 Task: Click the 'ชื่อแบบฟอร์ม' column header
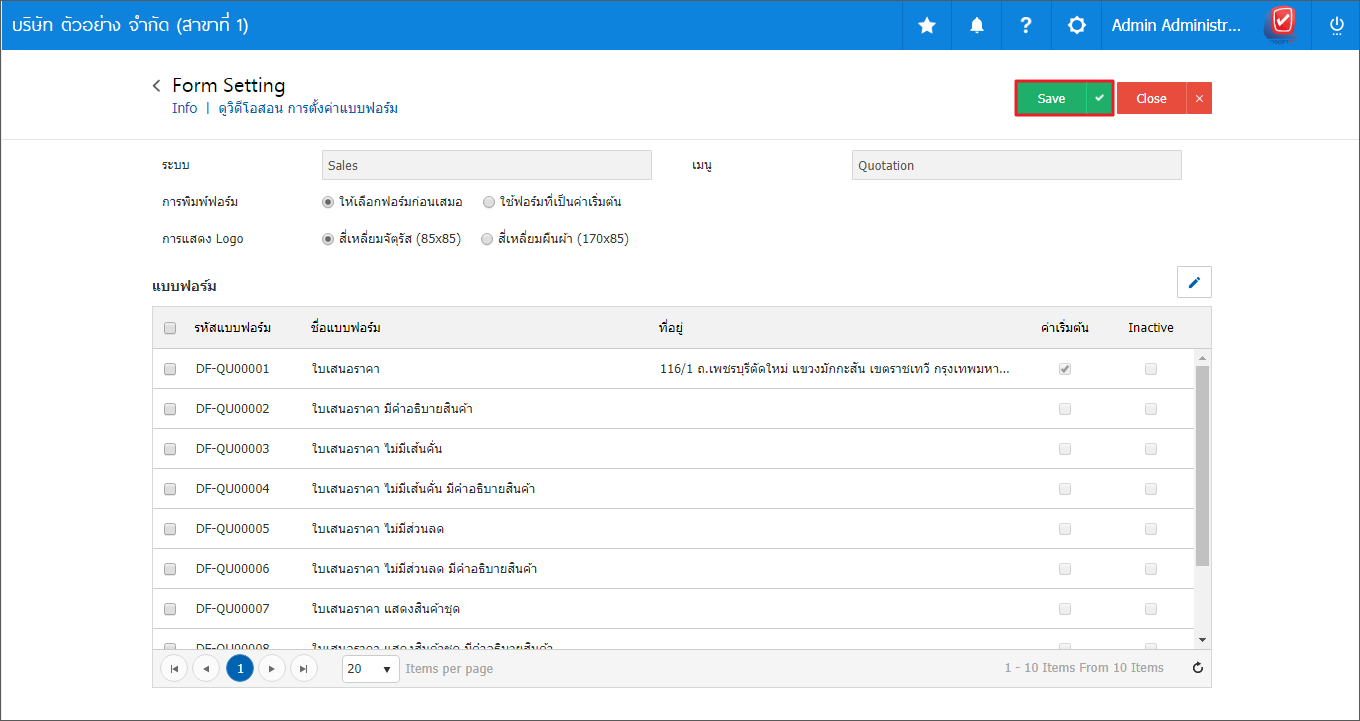click(346, 328)
